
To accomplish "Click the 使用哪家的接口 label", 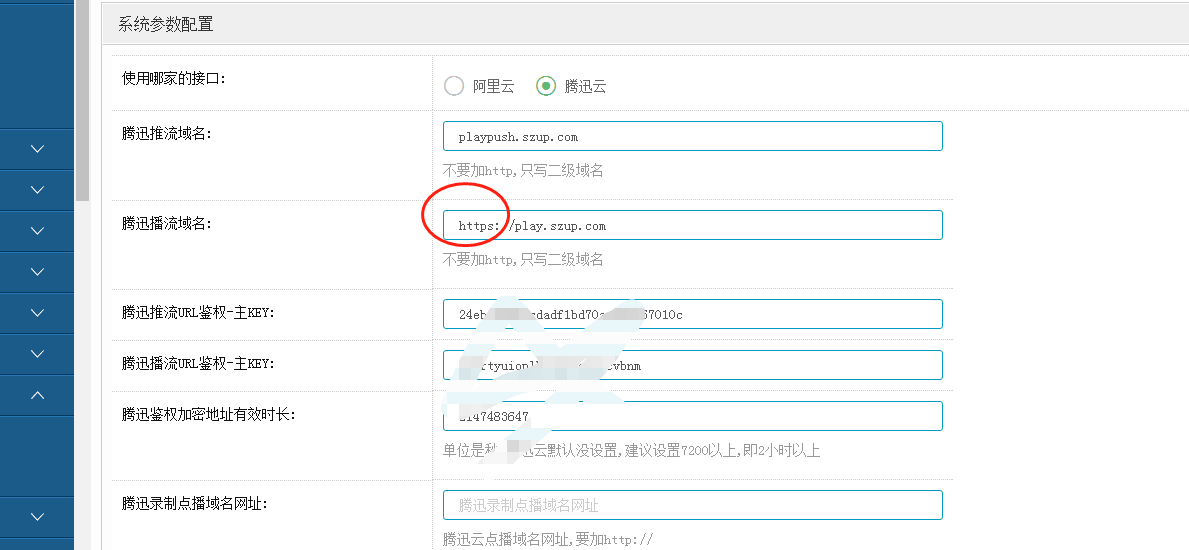I will pyautogui.click(x=174, y=78).
